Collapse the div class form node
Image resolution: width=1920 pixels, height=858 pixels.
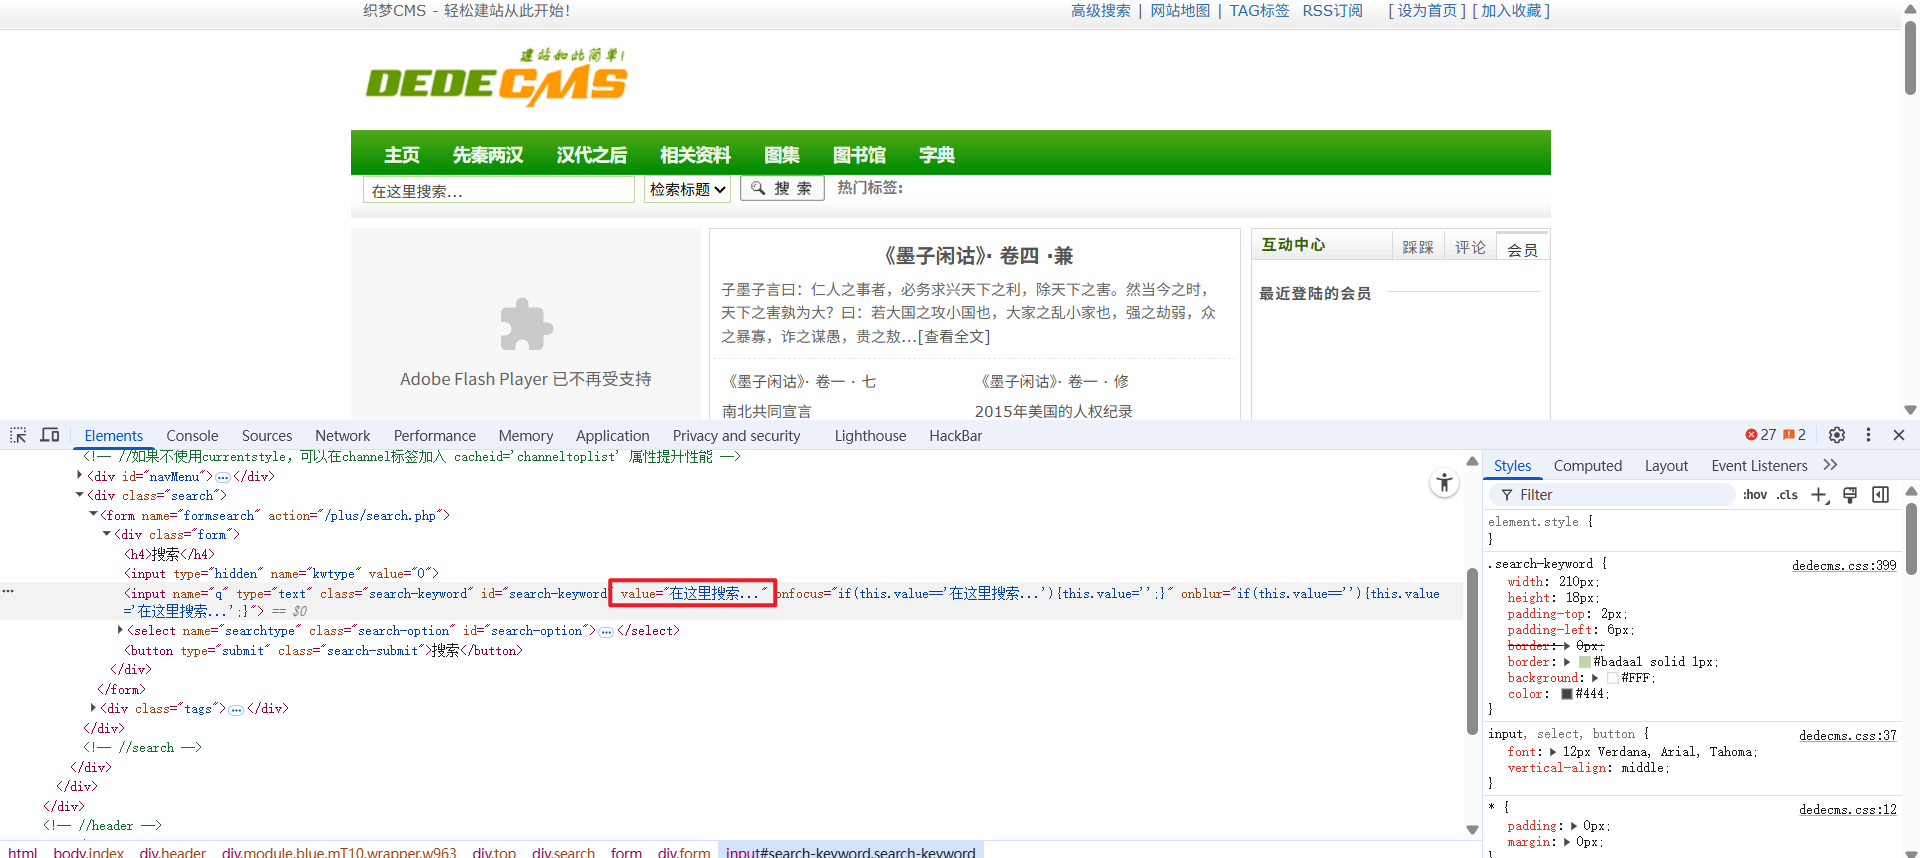107,534
